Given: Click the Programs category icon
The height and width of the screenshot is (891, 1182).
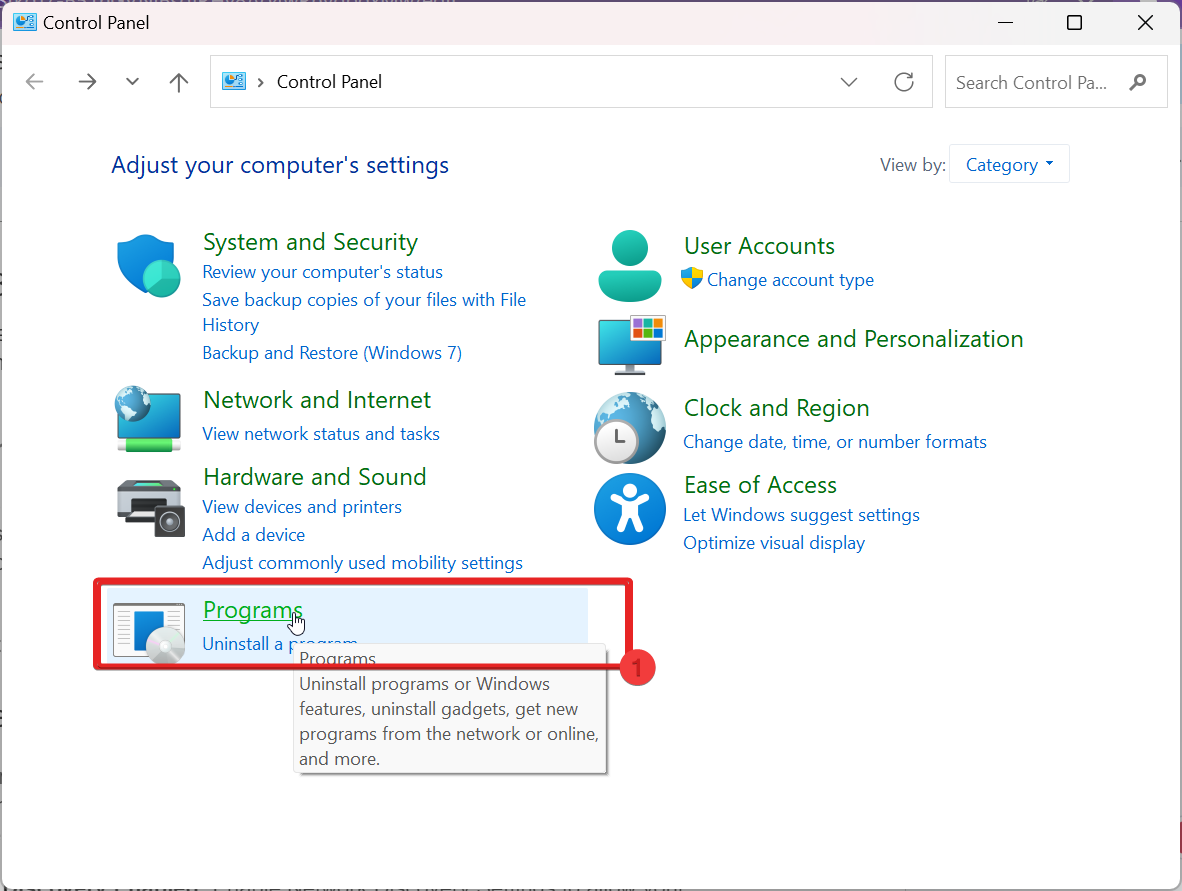Looking at the screenshot, I should click(149, 632).
